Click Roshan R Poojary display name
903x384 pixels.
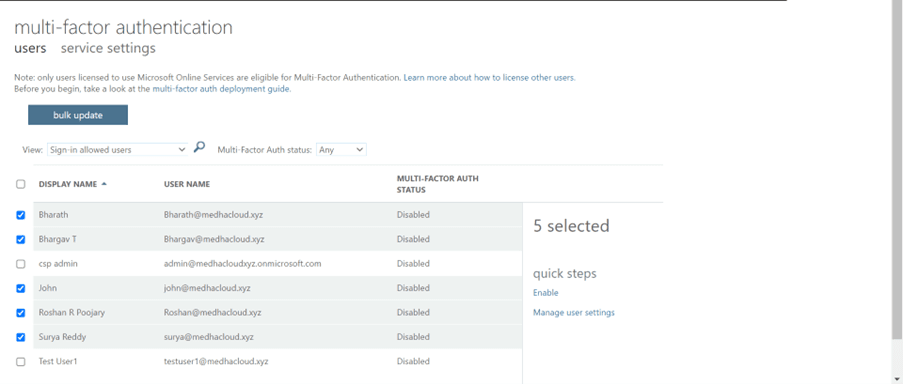[x=71, y=313]
